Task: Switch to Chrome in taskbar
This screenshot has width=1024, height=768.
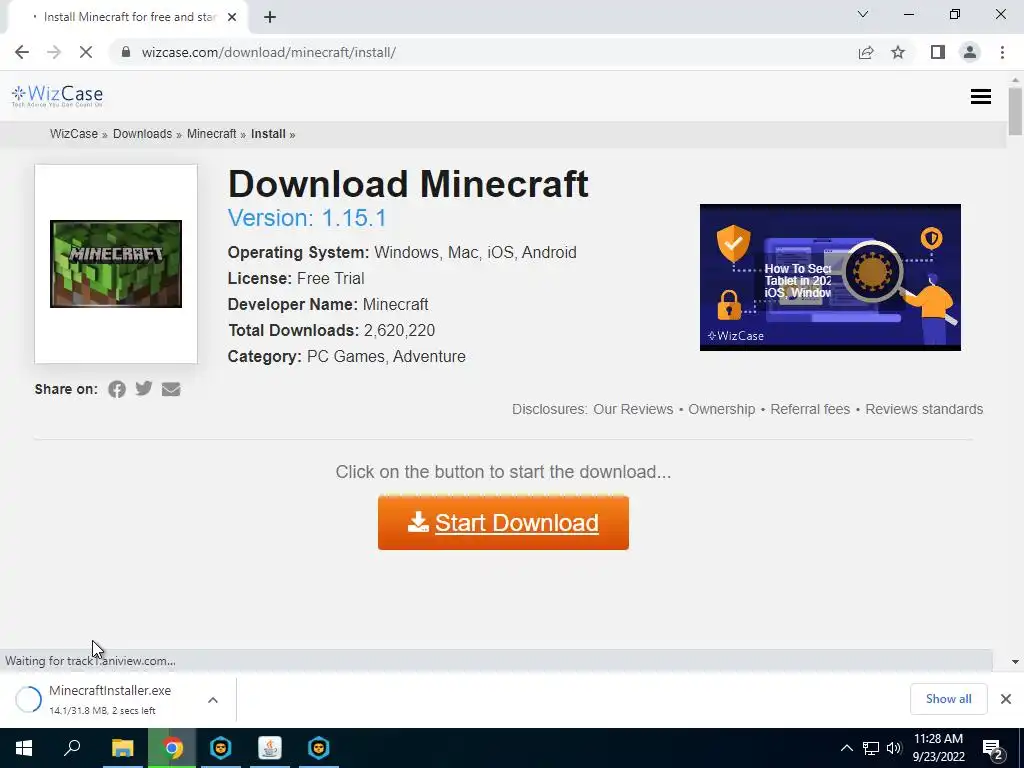Action: click(172, 748)
